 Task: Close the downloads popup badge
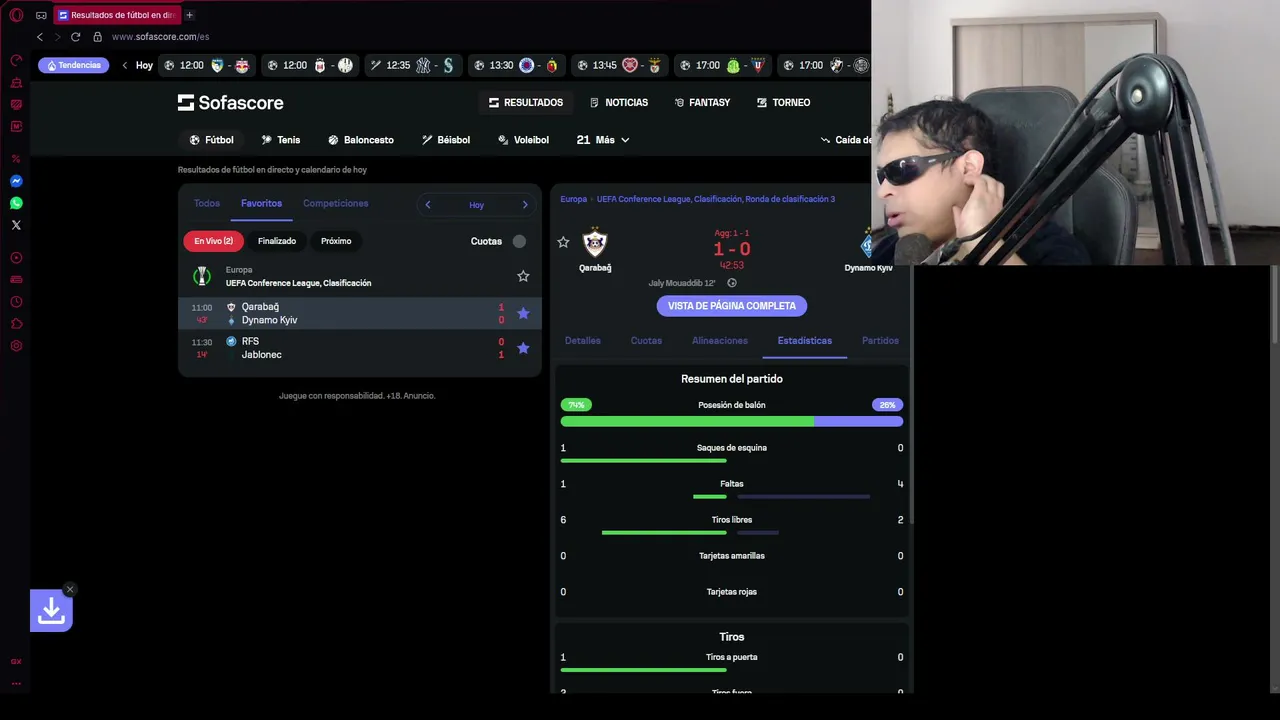(x=69, y=589)
